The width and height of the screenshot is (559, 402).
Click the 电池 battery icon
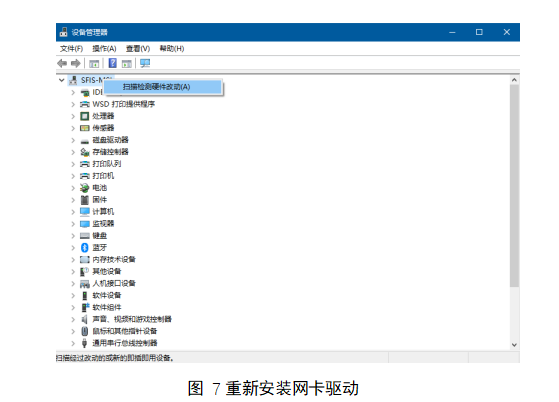84,187
